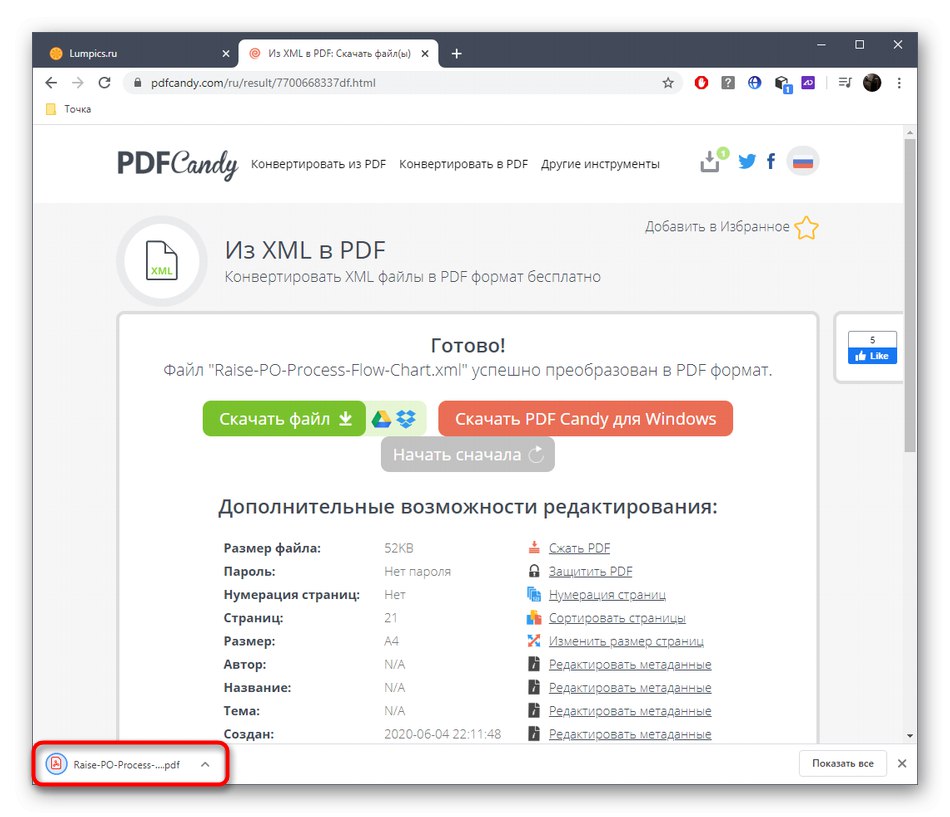950x817 pixels.
Task: Edit metadata in the Автор row
Action: [x=629, y=664]
